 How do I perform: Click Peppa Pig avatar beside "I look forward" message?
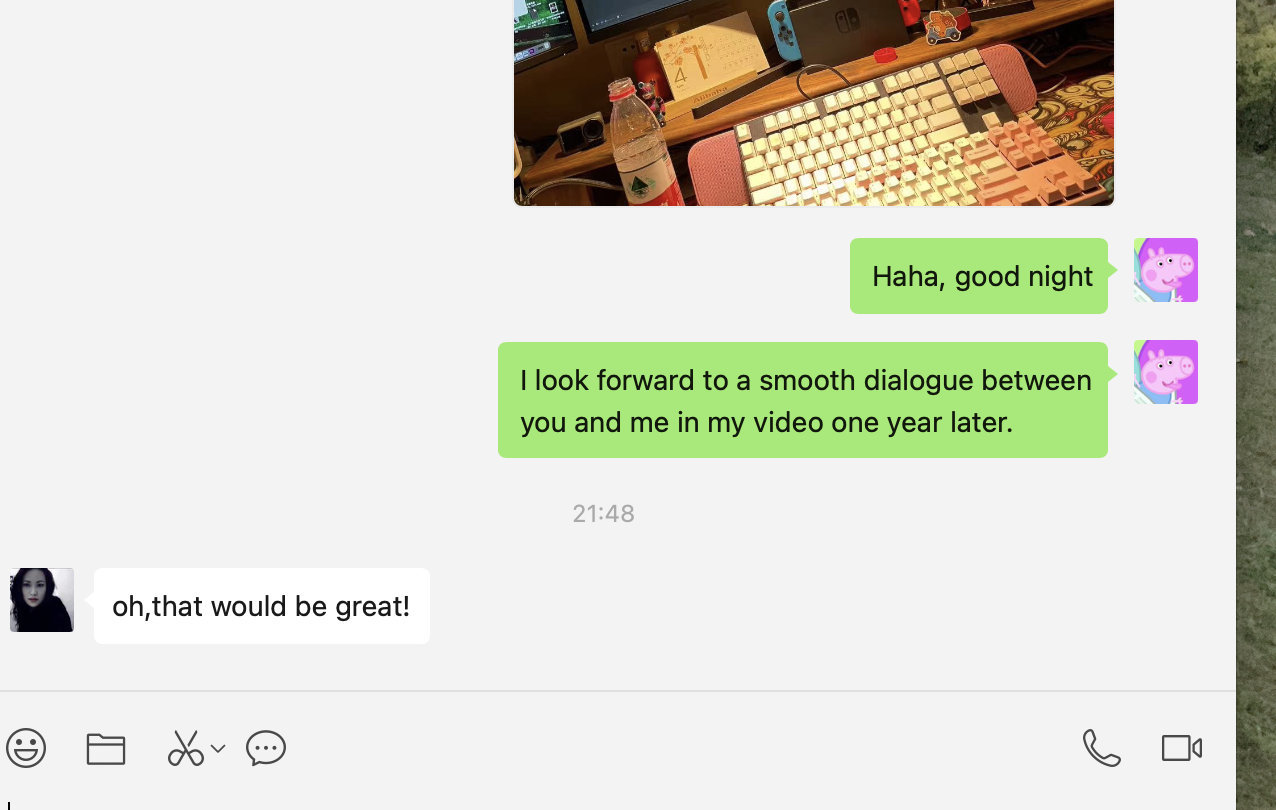point(1166,372)
